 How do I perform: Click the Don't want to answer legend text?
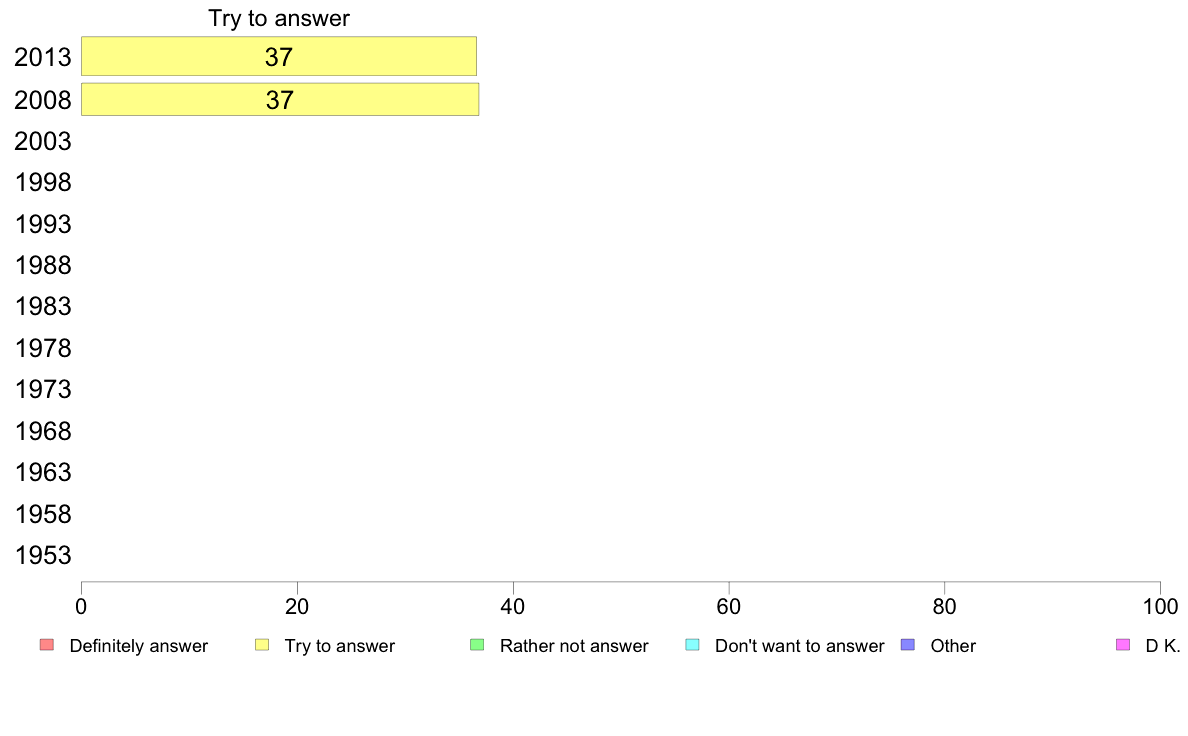pos(799,646)
